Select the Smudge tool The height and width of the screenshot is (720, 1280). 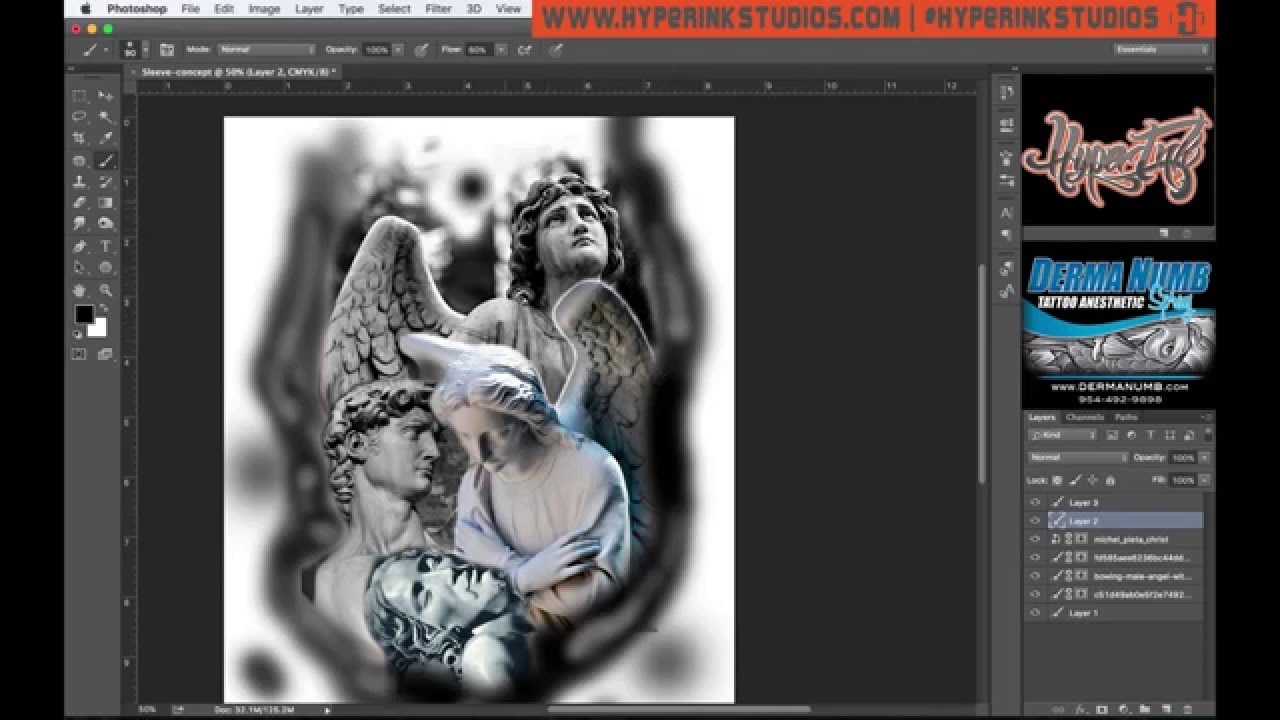pyautogui.click(x=79, y=224)
